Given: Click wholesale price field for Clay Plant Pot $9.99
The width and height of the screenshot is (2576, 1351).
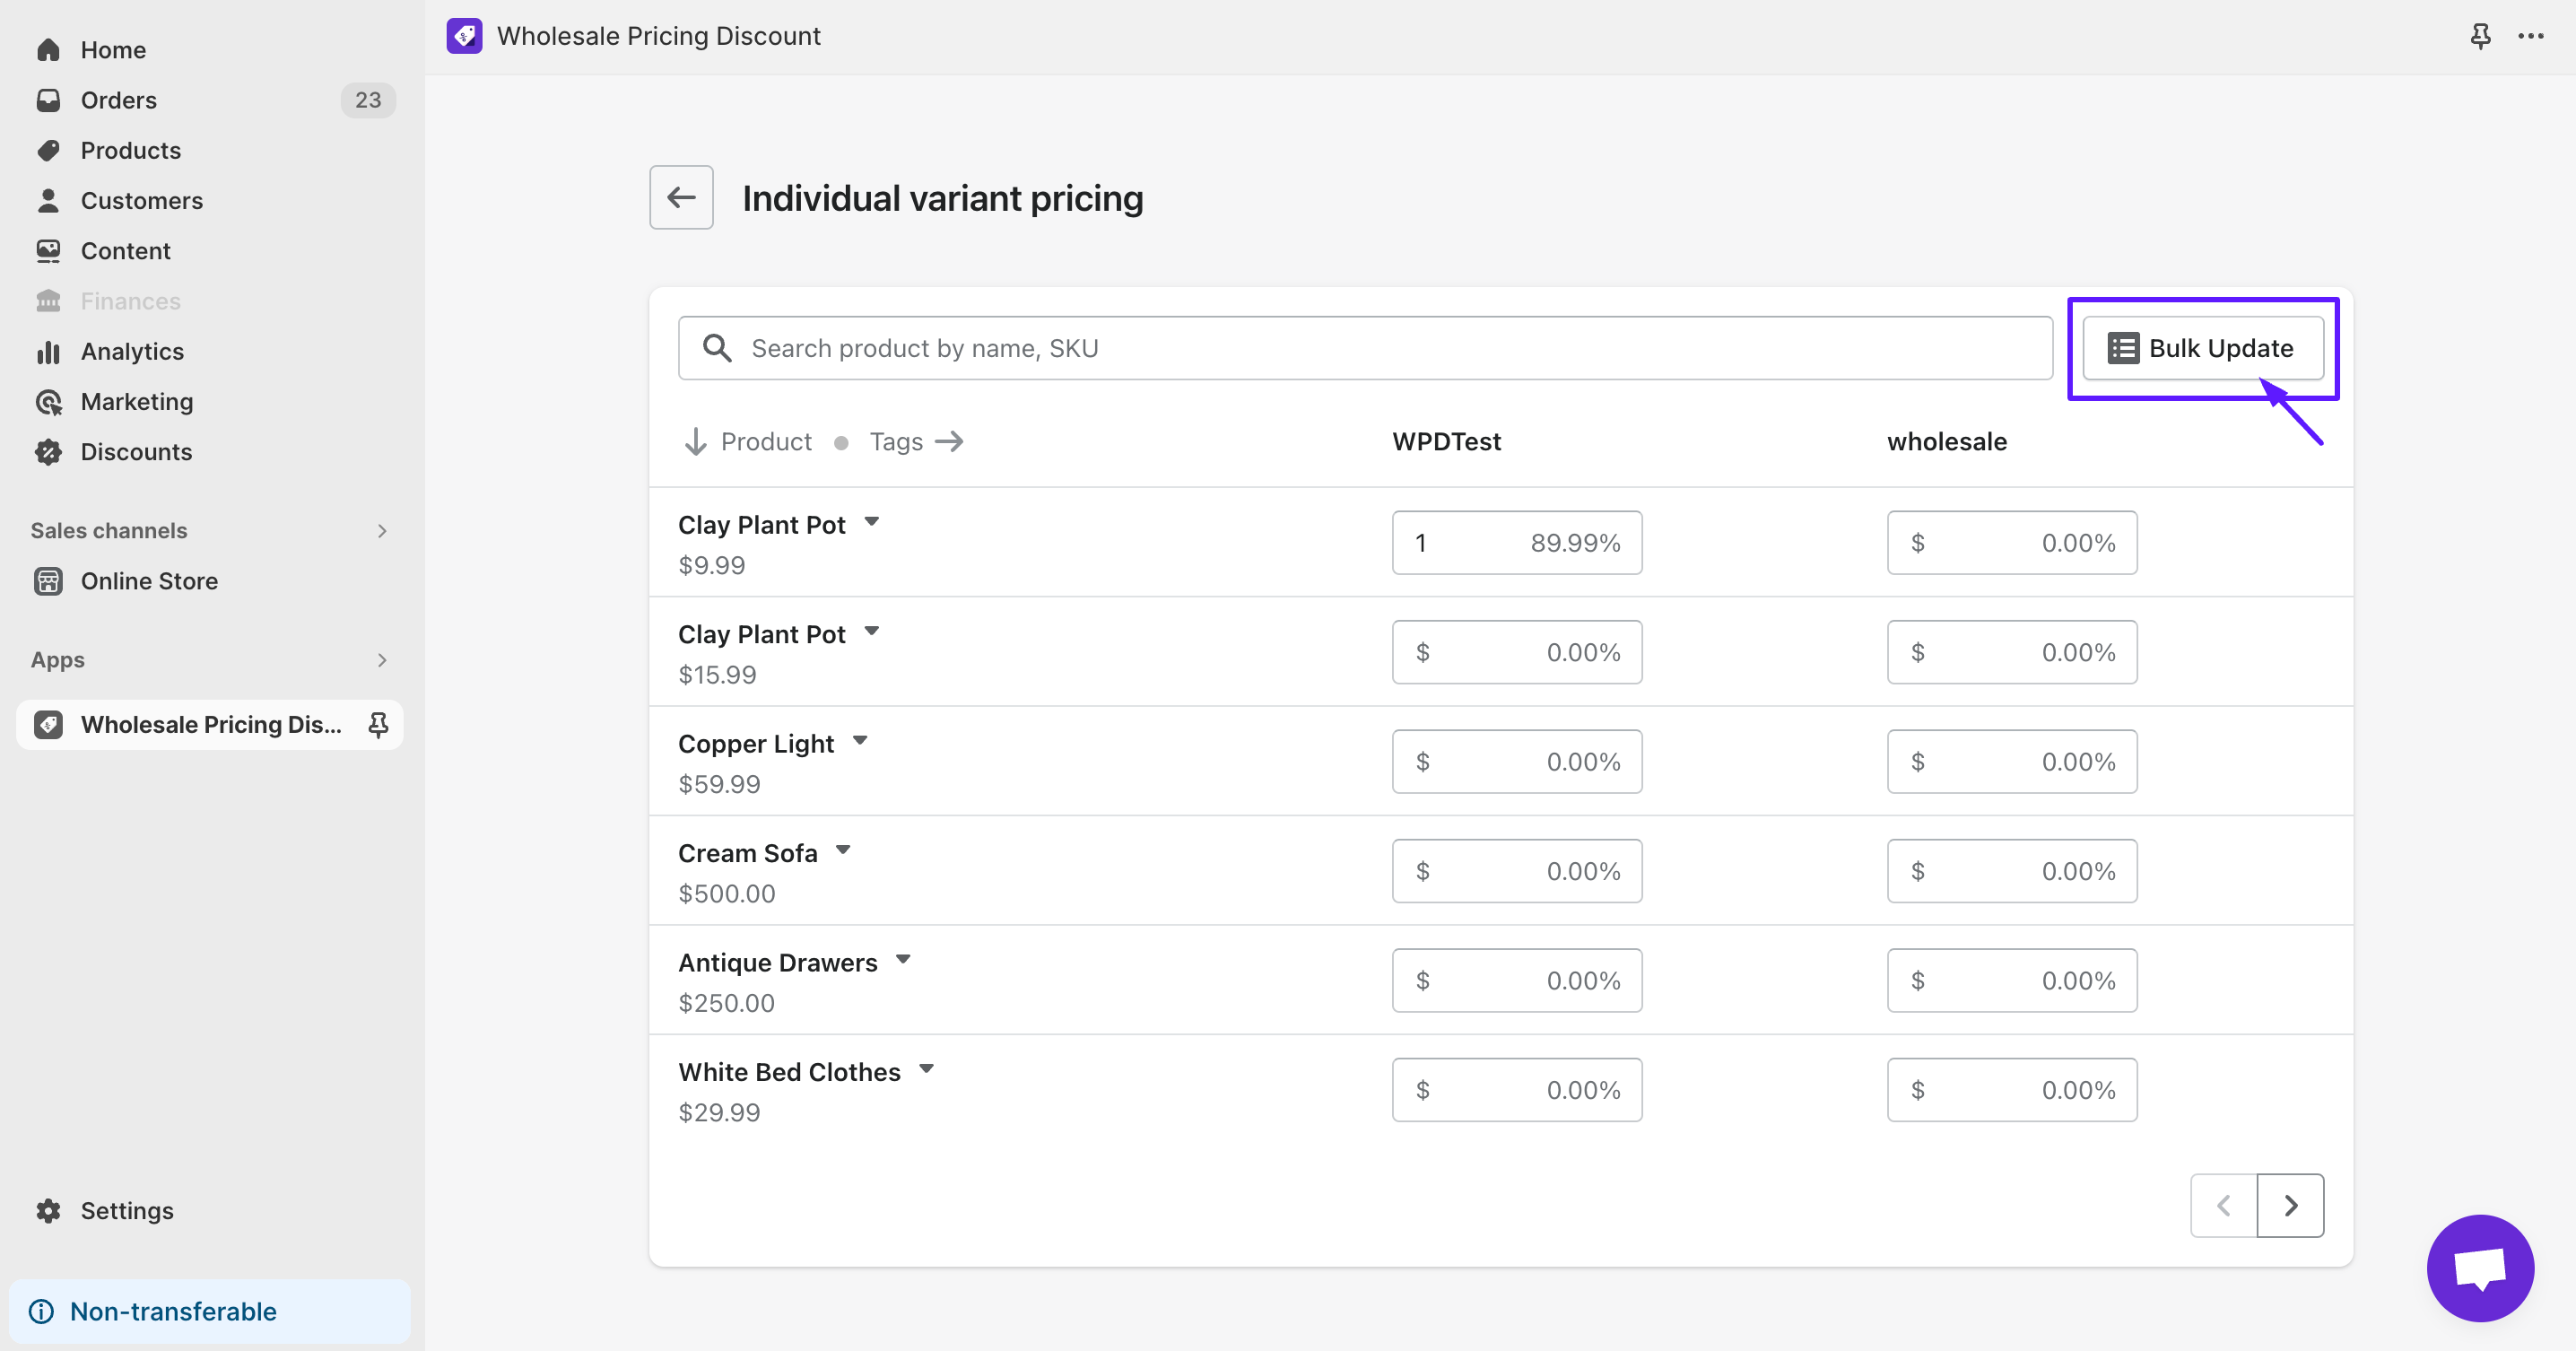Looking at the screenshot, I should [x=2012, y=543].
